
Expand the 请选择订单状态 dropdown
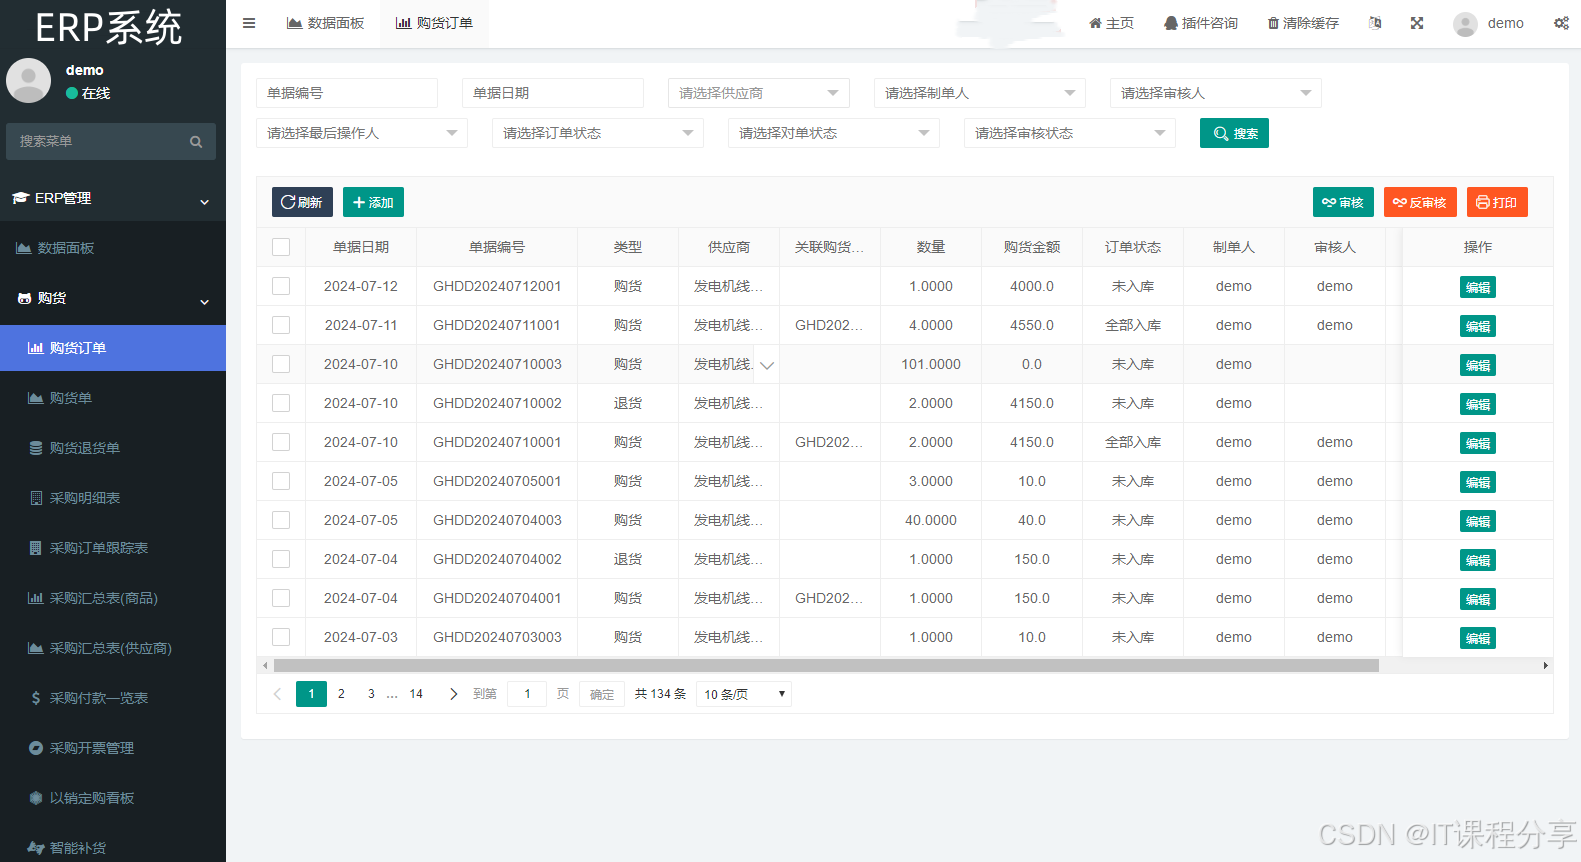(597, 133)
